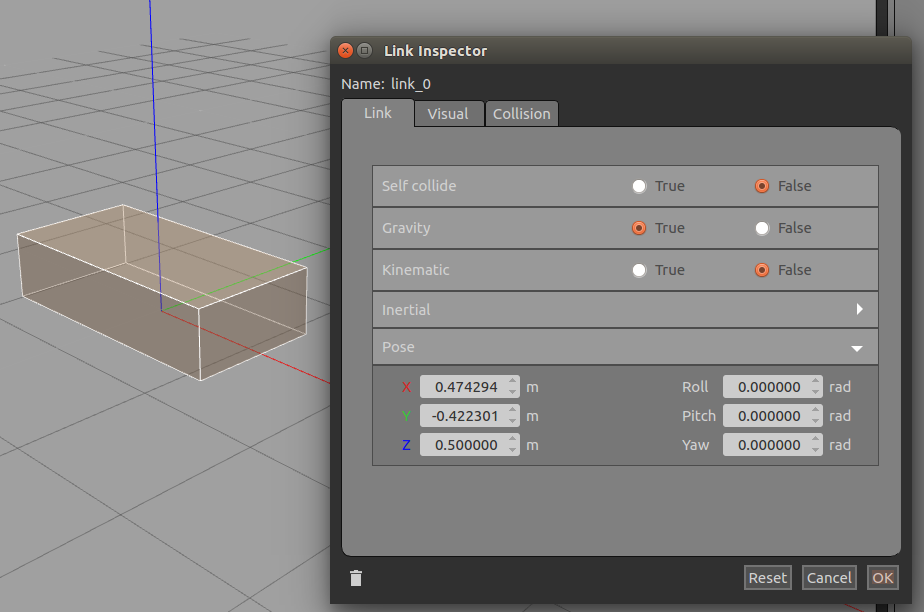Disable Gravity by selecting False

click(x=762, y=228)
